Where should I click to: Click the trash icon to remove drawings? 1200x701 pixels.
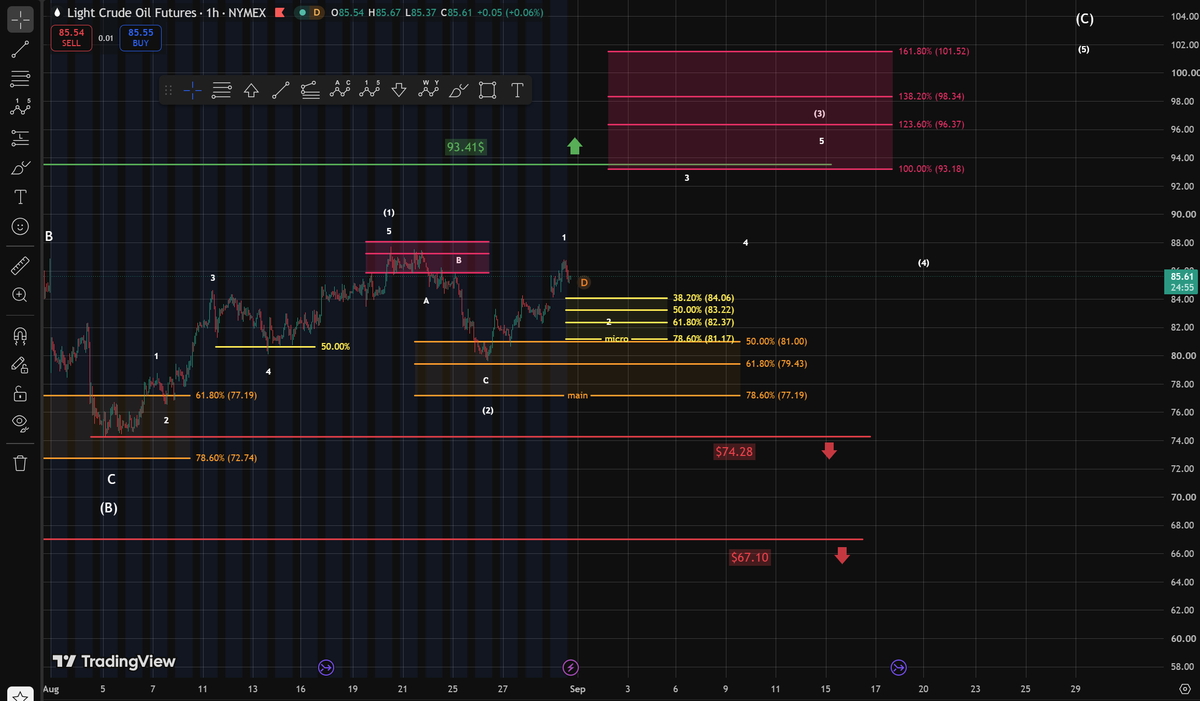click(21, 463)
